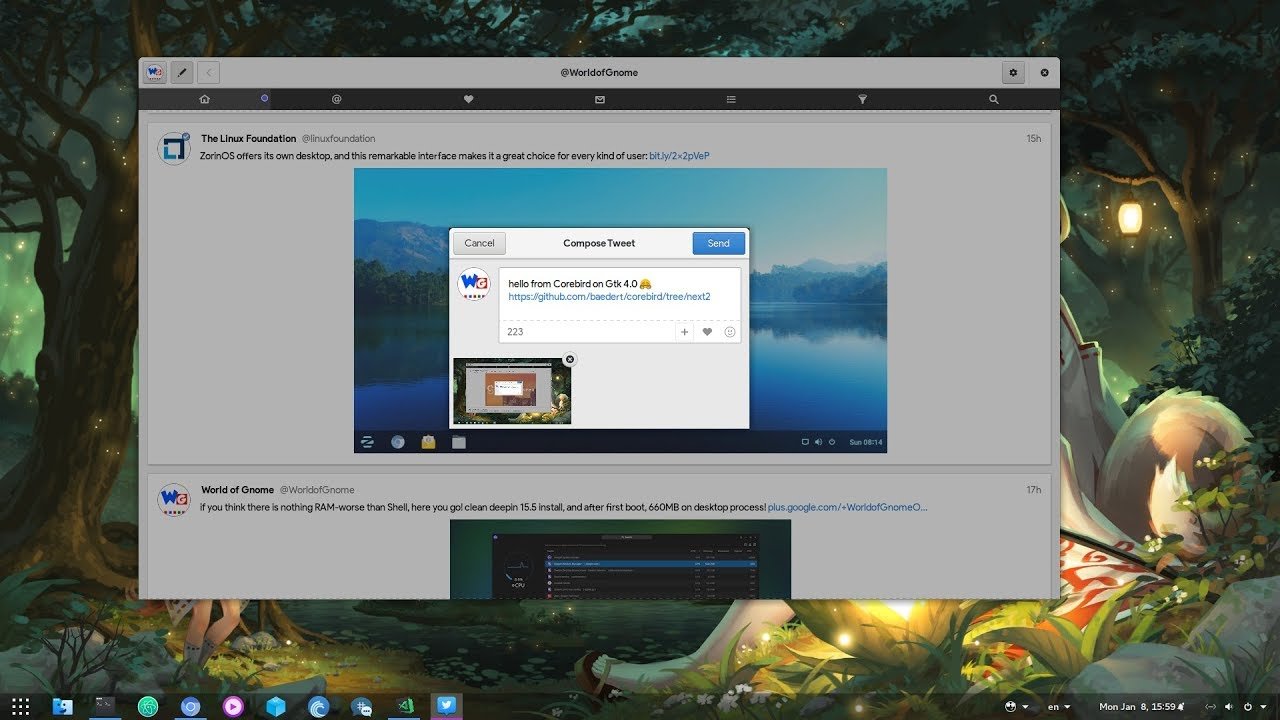The height and width of the screenshot is (720, 1280).
Task: Click the 15h timestamp on the Linux Foundation tweet
Action: [x=1034, y=139]
